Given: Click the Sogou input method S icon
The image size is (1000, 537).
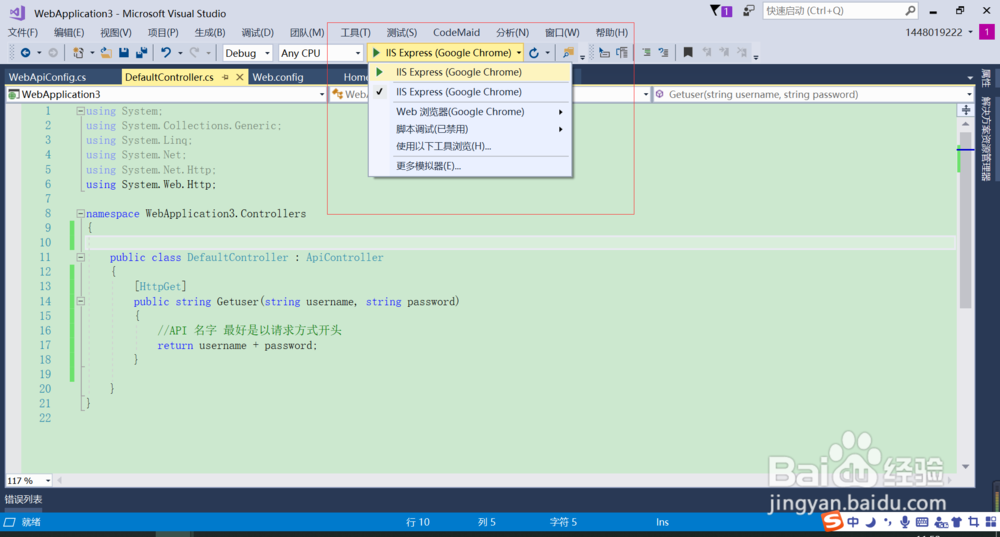Looking at the screenshot, I should [x=832, y=522].
